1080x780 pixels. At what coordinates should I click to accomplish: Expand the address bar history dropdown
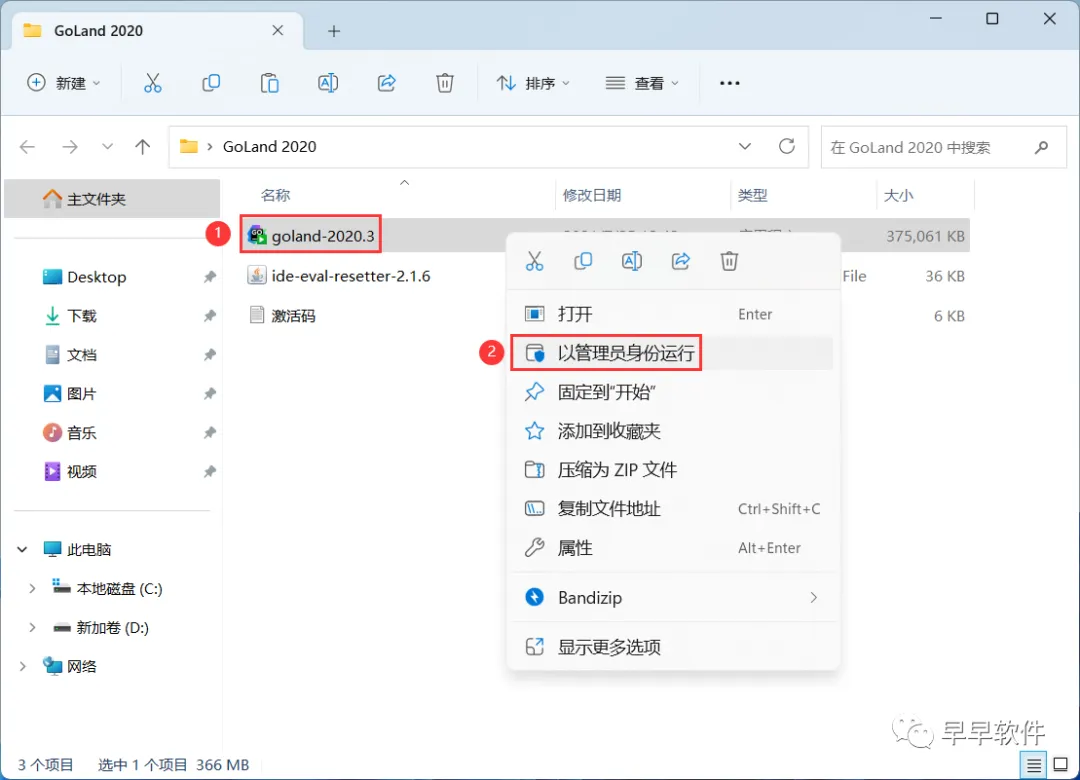coord(745,146)
